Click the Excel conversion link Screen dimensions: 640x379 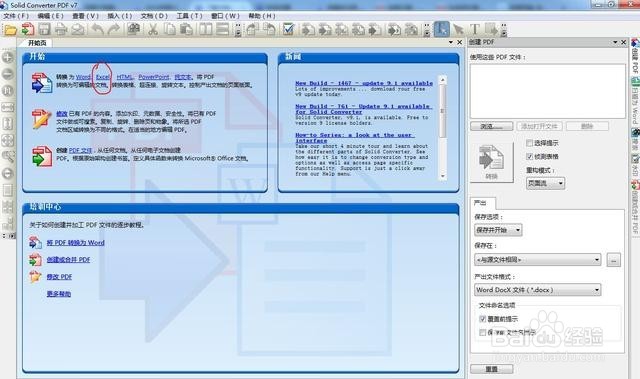click(103, 77)
